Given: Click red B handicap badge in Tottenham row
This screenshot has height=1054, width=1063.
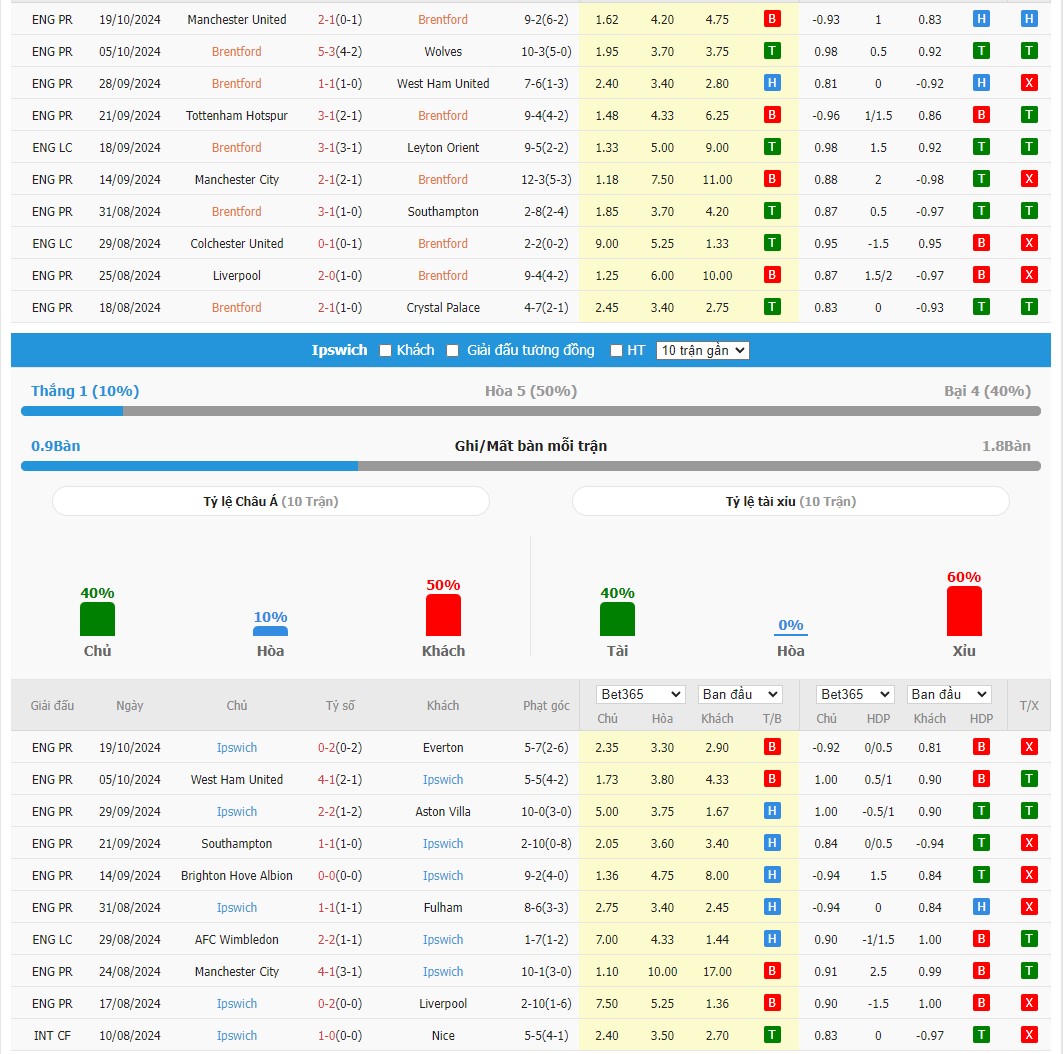Looking at the screenshot, I should tap(981, 115).
